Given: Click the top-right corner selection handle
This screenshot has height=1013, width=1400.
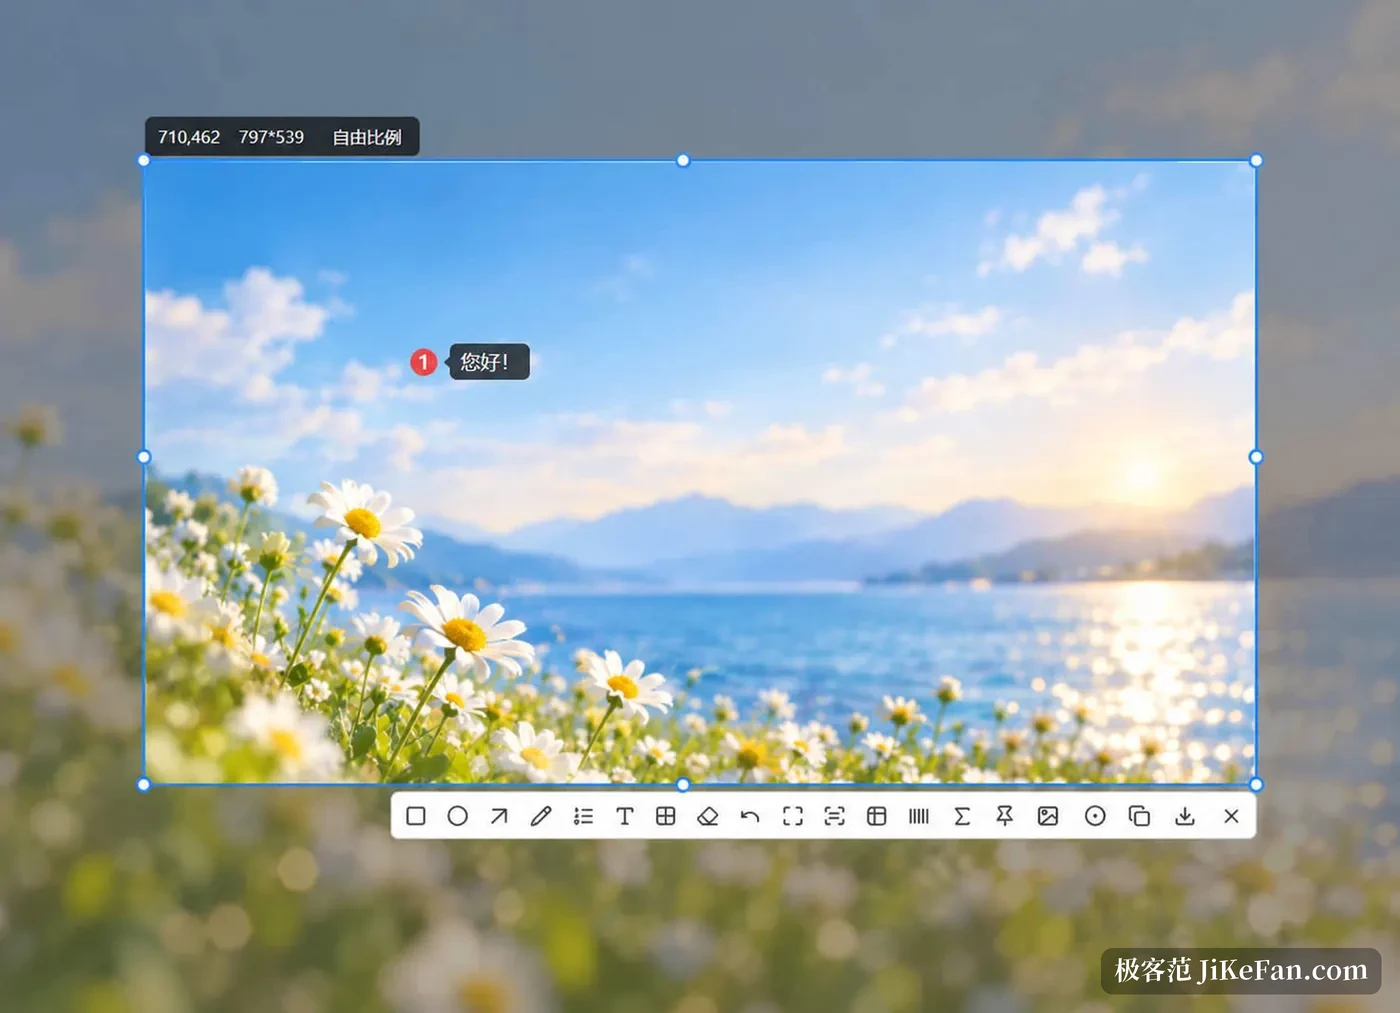Looking at the screenshot, I should tap(1256, 161).
